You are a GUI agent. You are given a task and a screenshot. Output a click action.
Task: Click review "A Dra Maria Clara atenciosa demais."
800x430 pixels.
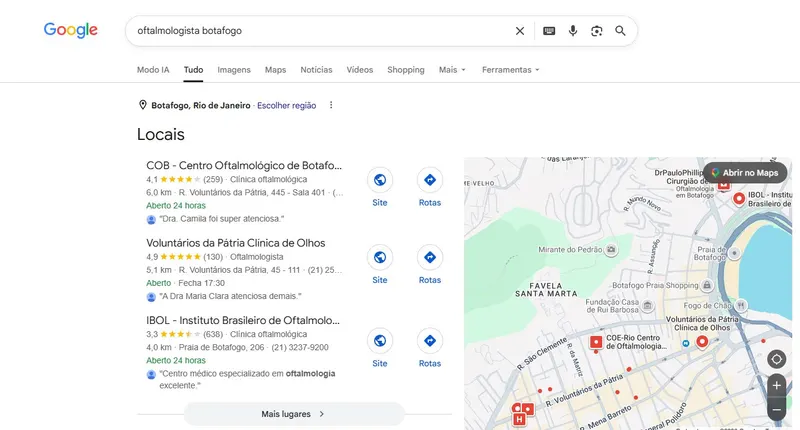(x=230, y=296)
